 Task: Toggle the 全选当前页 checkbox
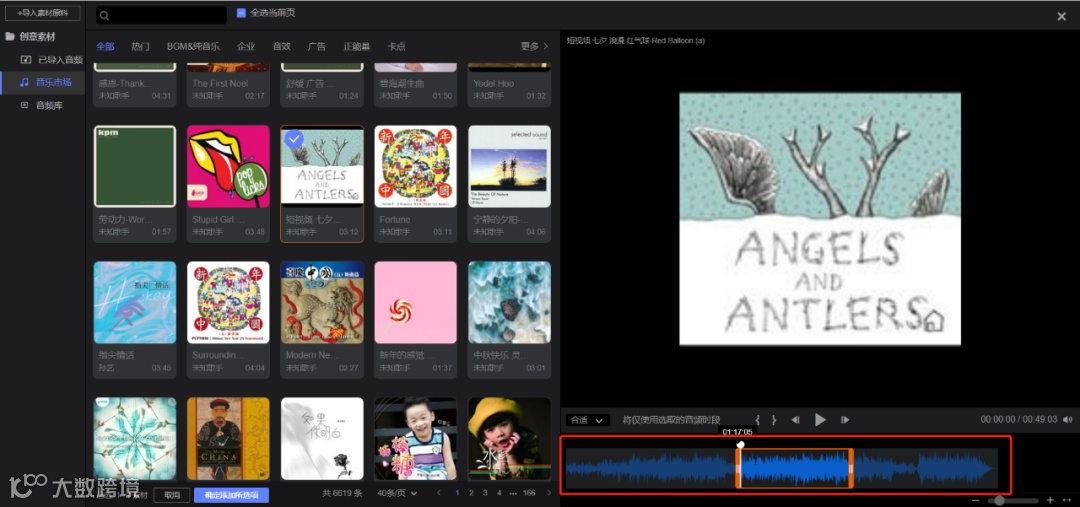click(241, 12)
